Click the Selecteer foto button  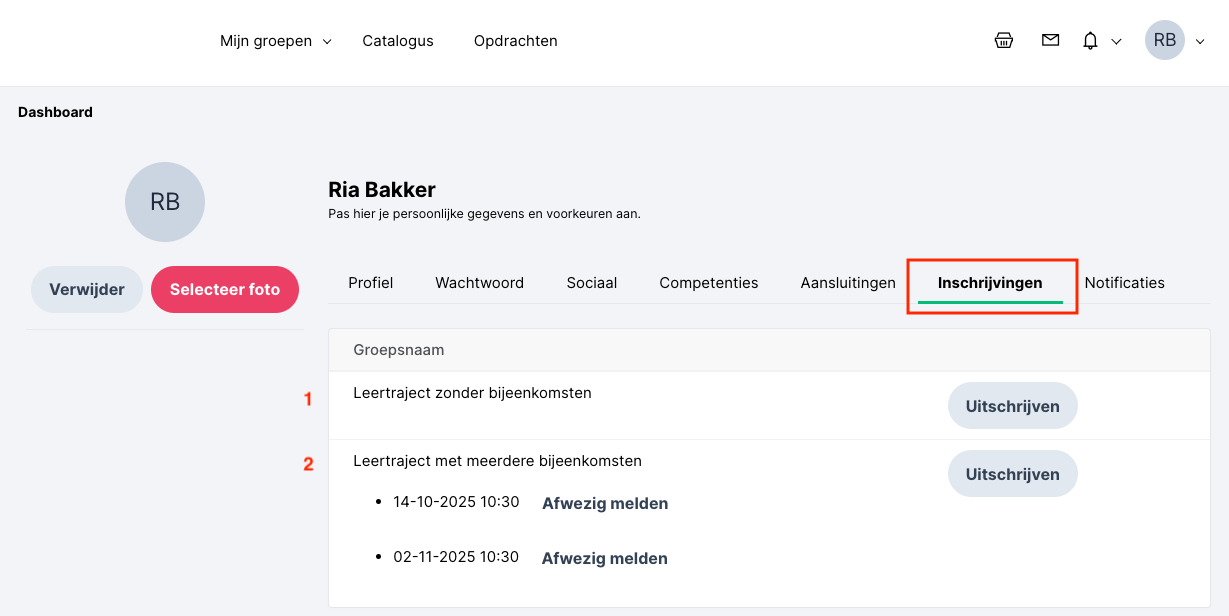[x=225, y=290]
